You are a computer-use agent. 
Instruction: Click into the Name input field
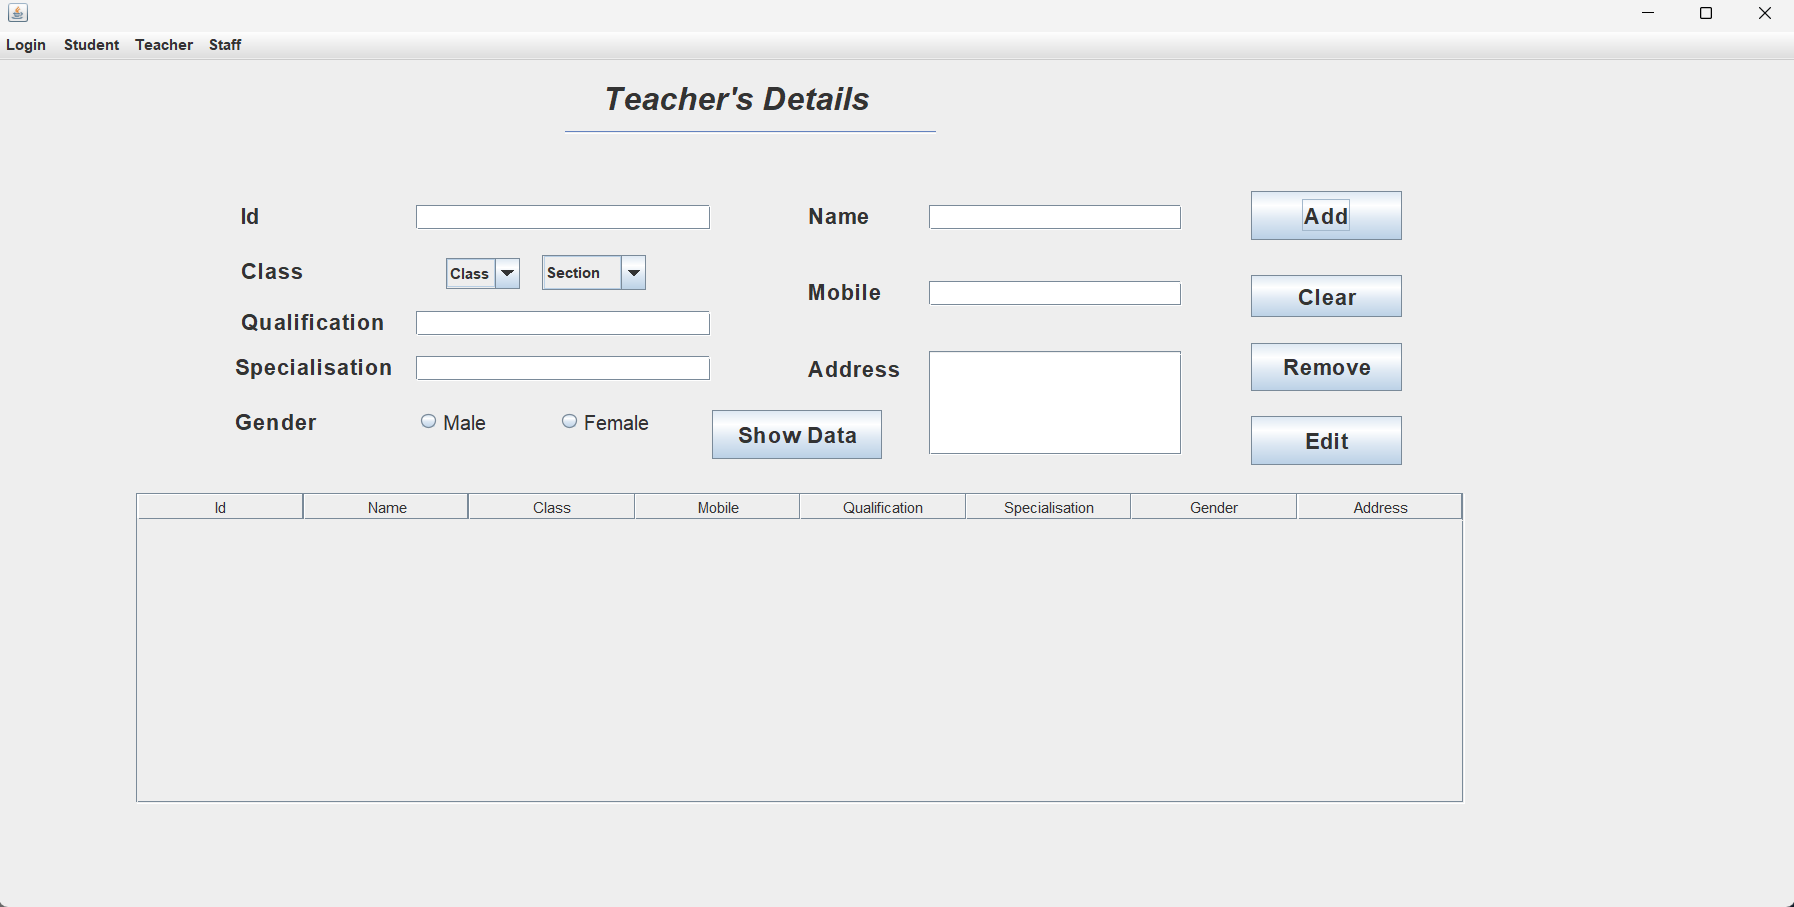click(1055, 217)
